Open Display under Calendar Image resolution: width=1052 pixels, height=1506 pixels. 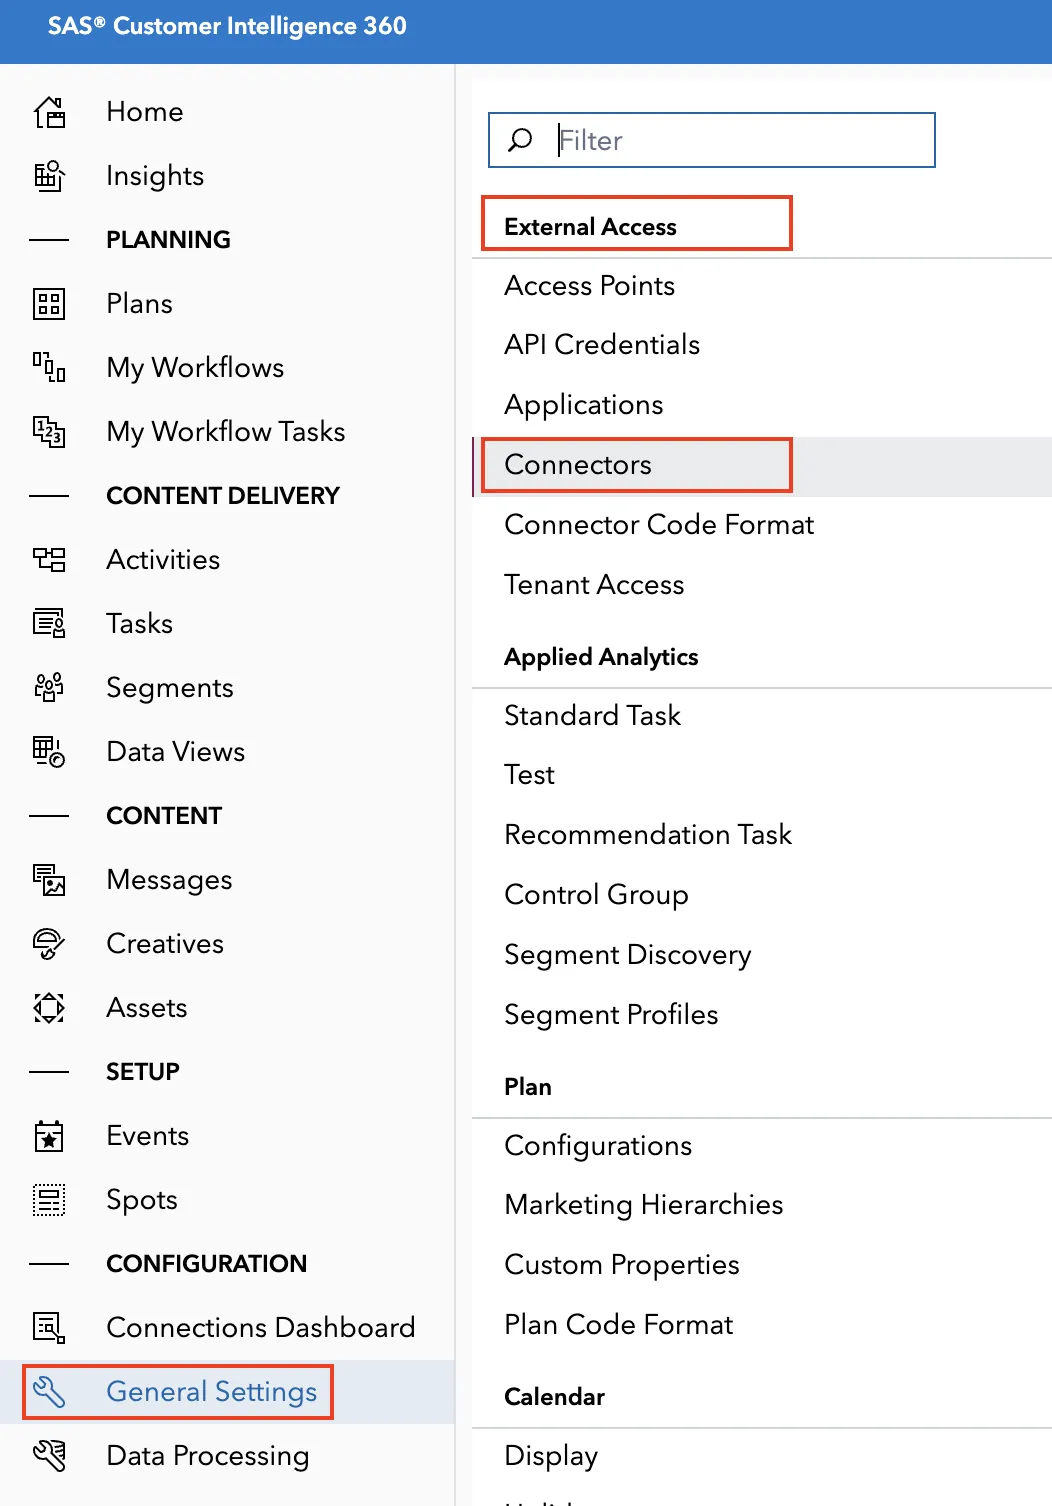(x=551, y=1456)
